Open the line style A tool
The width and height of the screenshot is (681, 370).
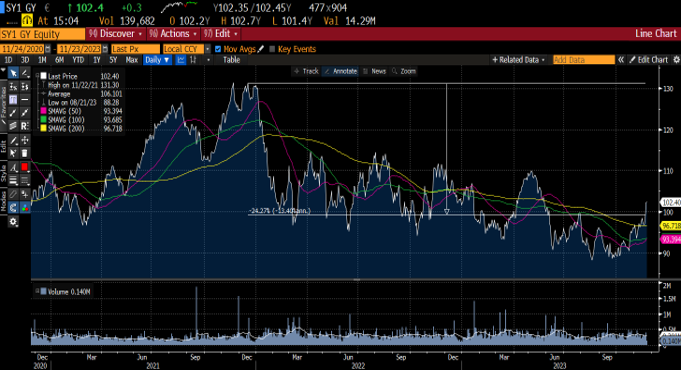pyautogui.click(x=13, y=167)
